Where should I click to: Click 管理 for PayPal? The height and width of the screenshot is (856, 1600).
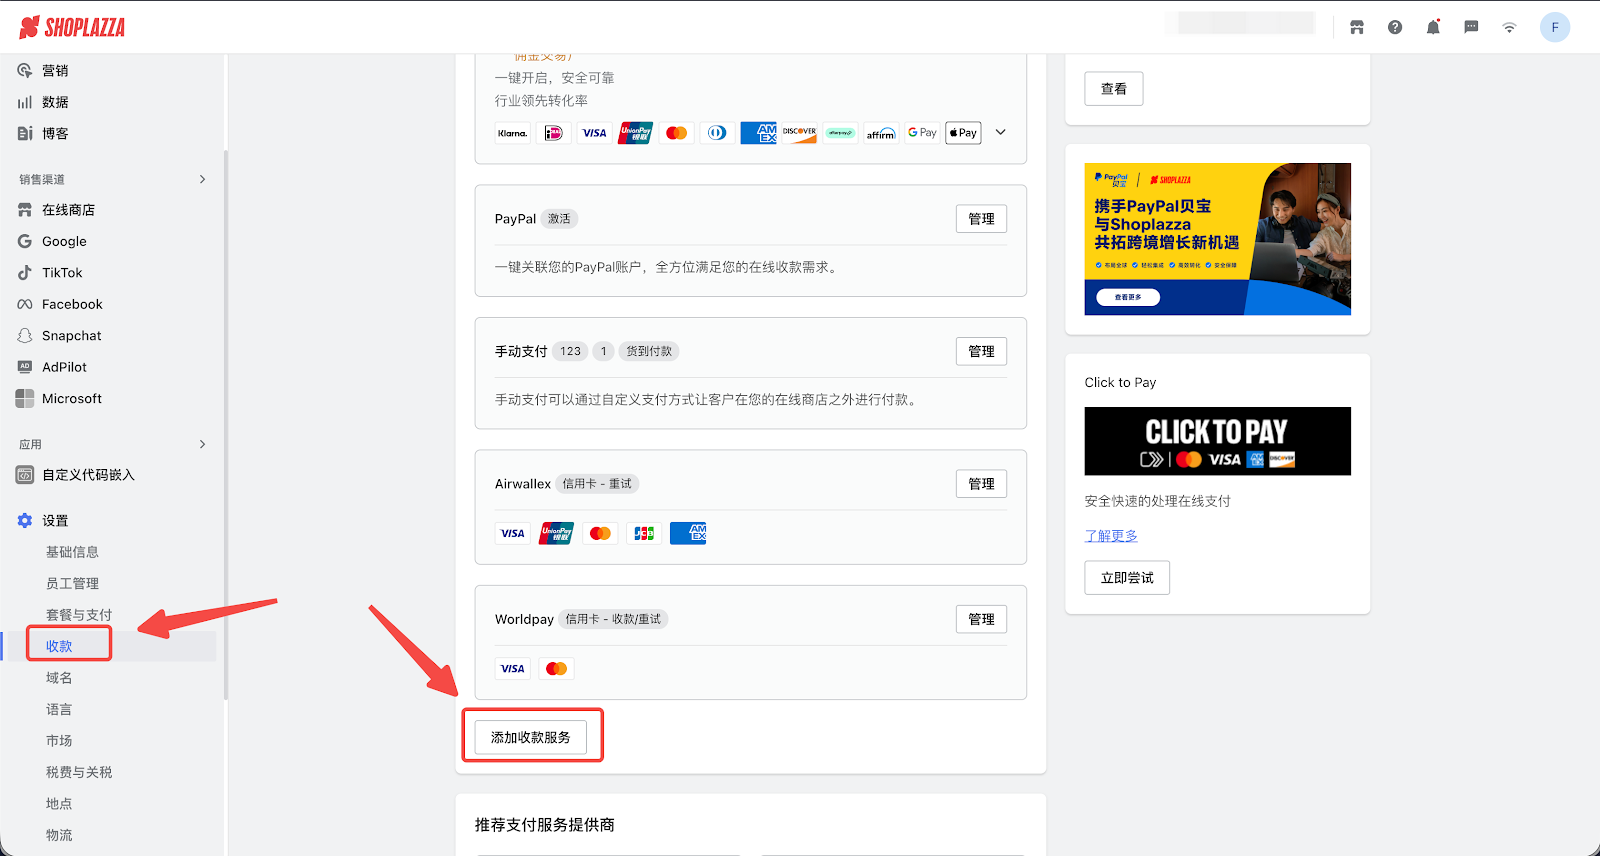981,219
